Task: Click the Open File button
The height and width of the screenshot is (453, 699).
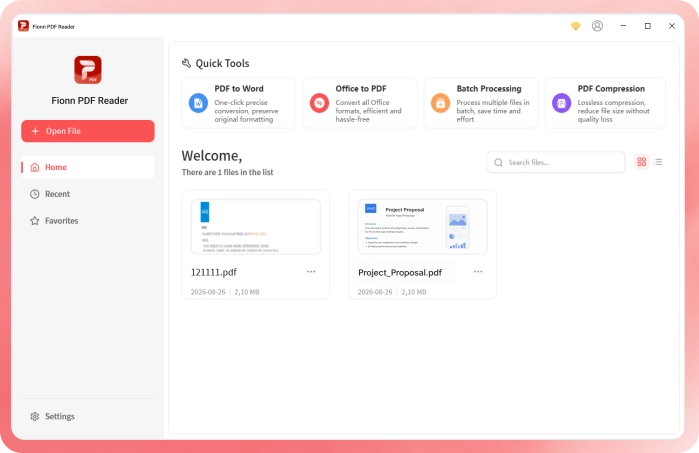Action: 88,131
